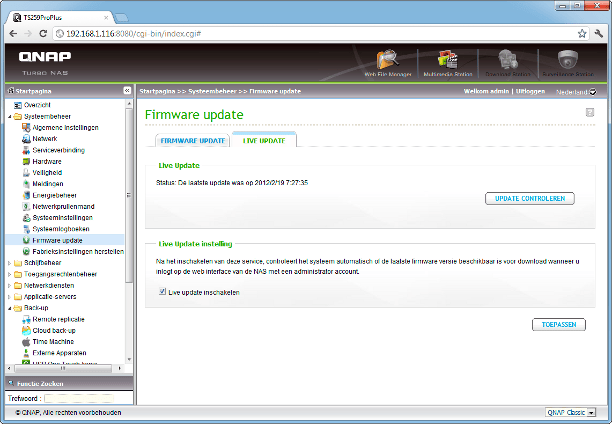This screenshot has height=424, width=612.
Task: Click the Fabrieksinstellingen herstellen icon
Action: point(26,251)
